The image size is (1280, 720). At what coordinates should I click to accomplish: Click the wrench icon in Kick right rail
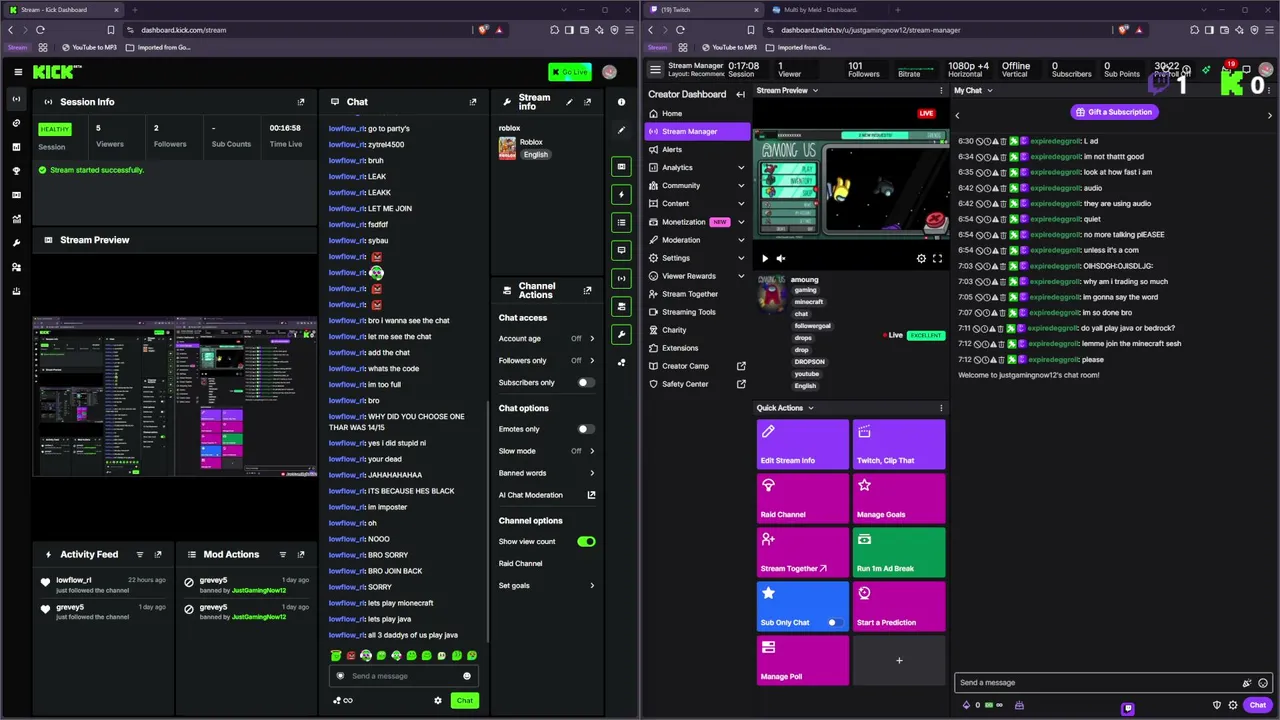pyautogui.click(x=621, y=334)
